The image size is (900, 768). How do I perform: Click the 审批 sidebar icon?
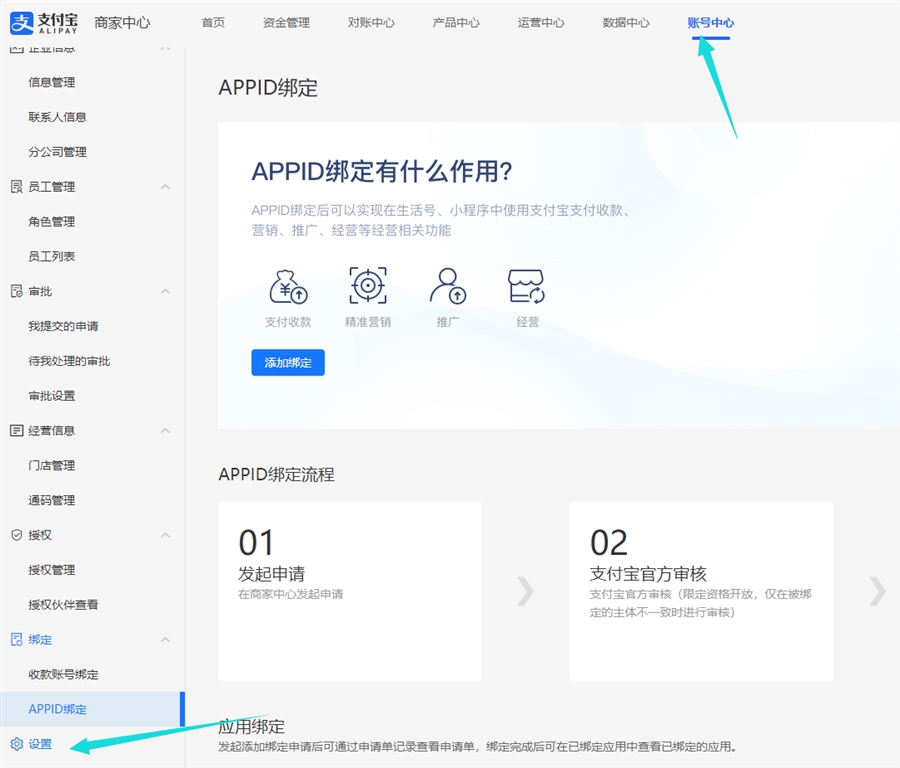tap(17, 291)
